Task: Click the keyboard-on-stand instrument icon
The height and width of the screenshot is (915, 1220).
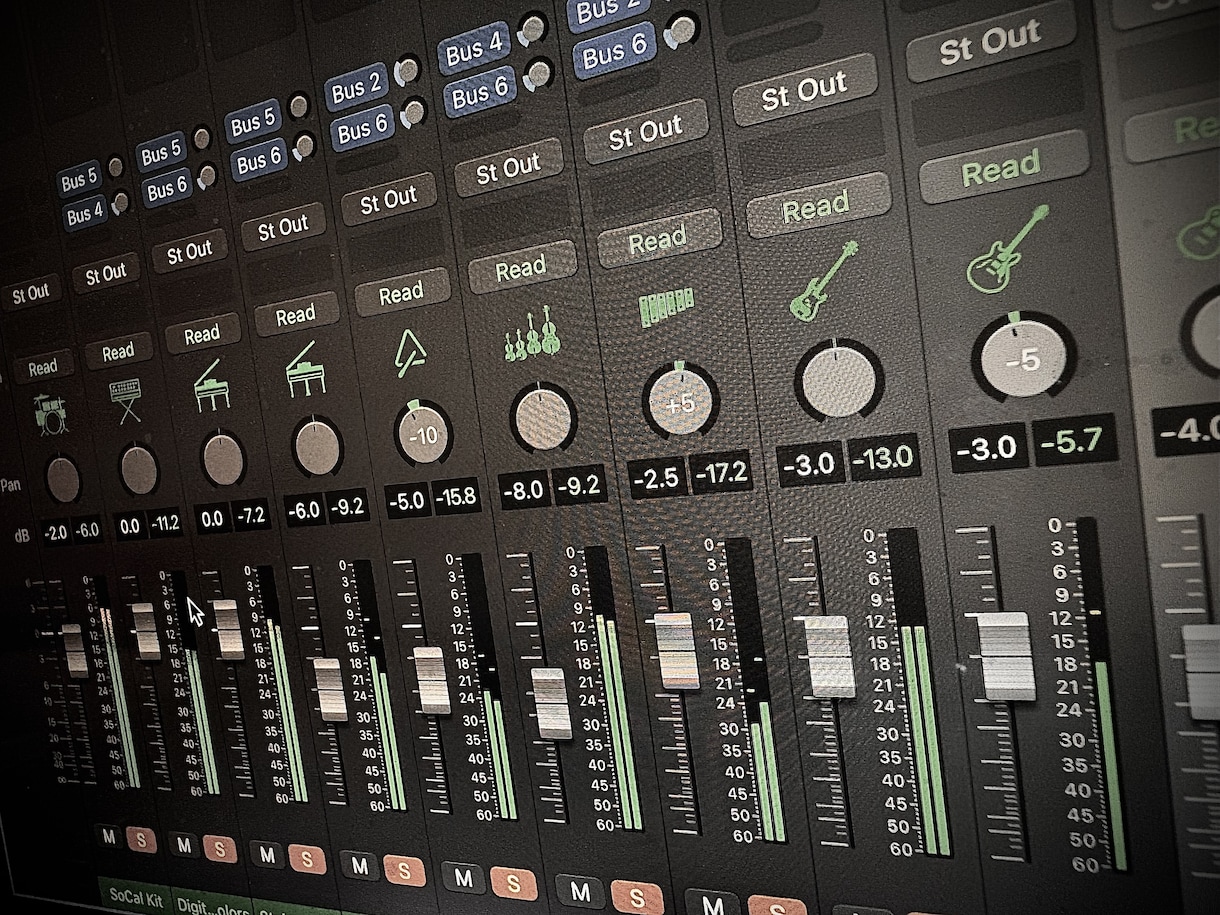Action: click(125, 400)
